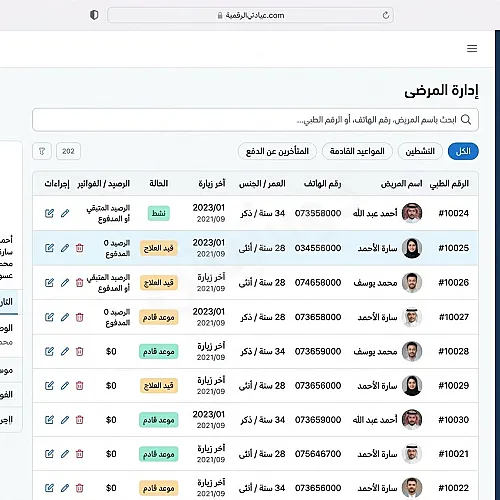
Task: Click the نشط status badge in row #10024
Action: tap(159, 213)
